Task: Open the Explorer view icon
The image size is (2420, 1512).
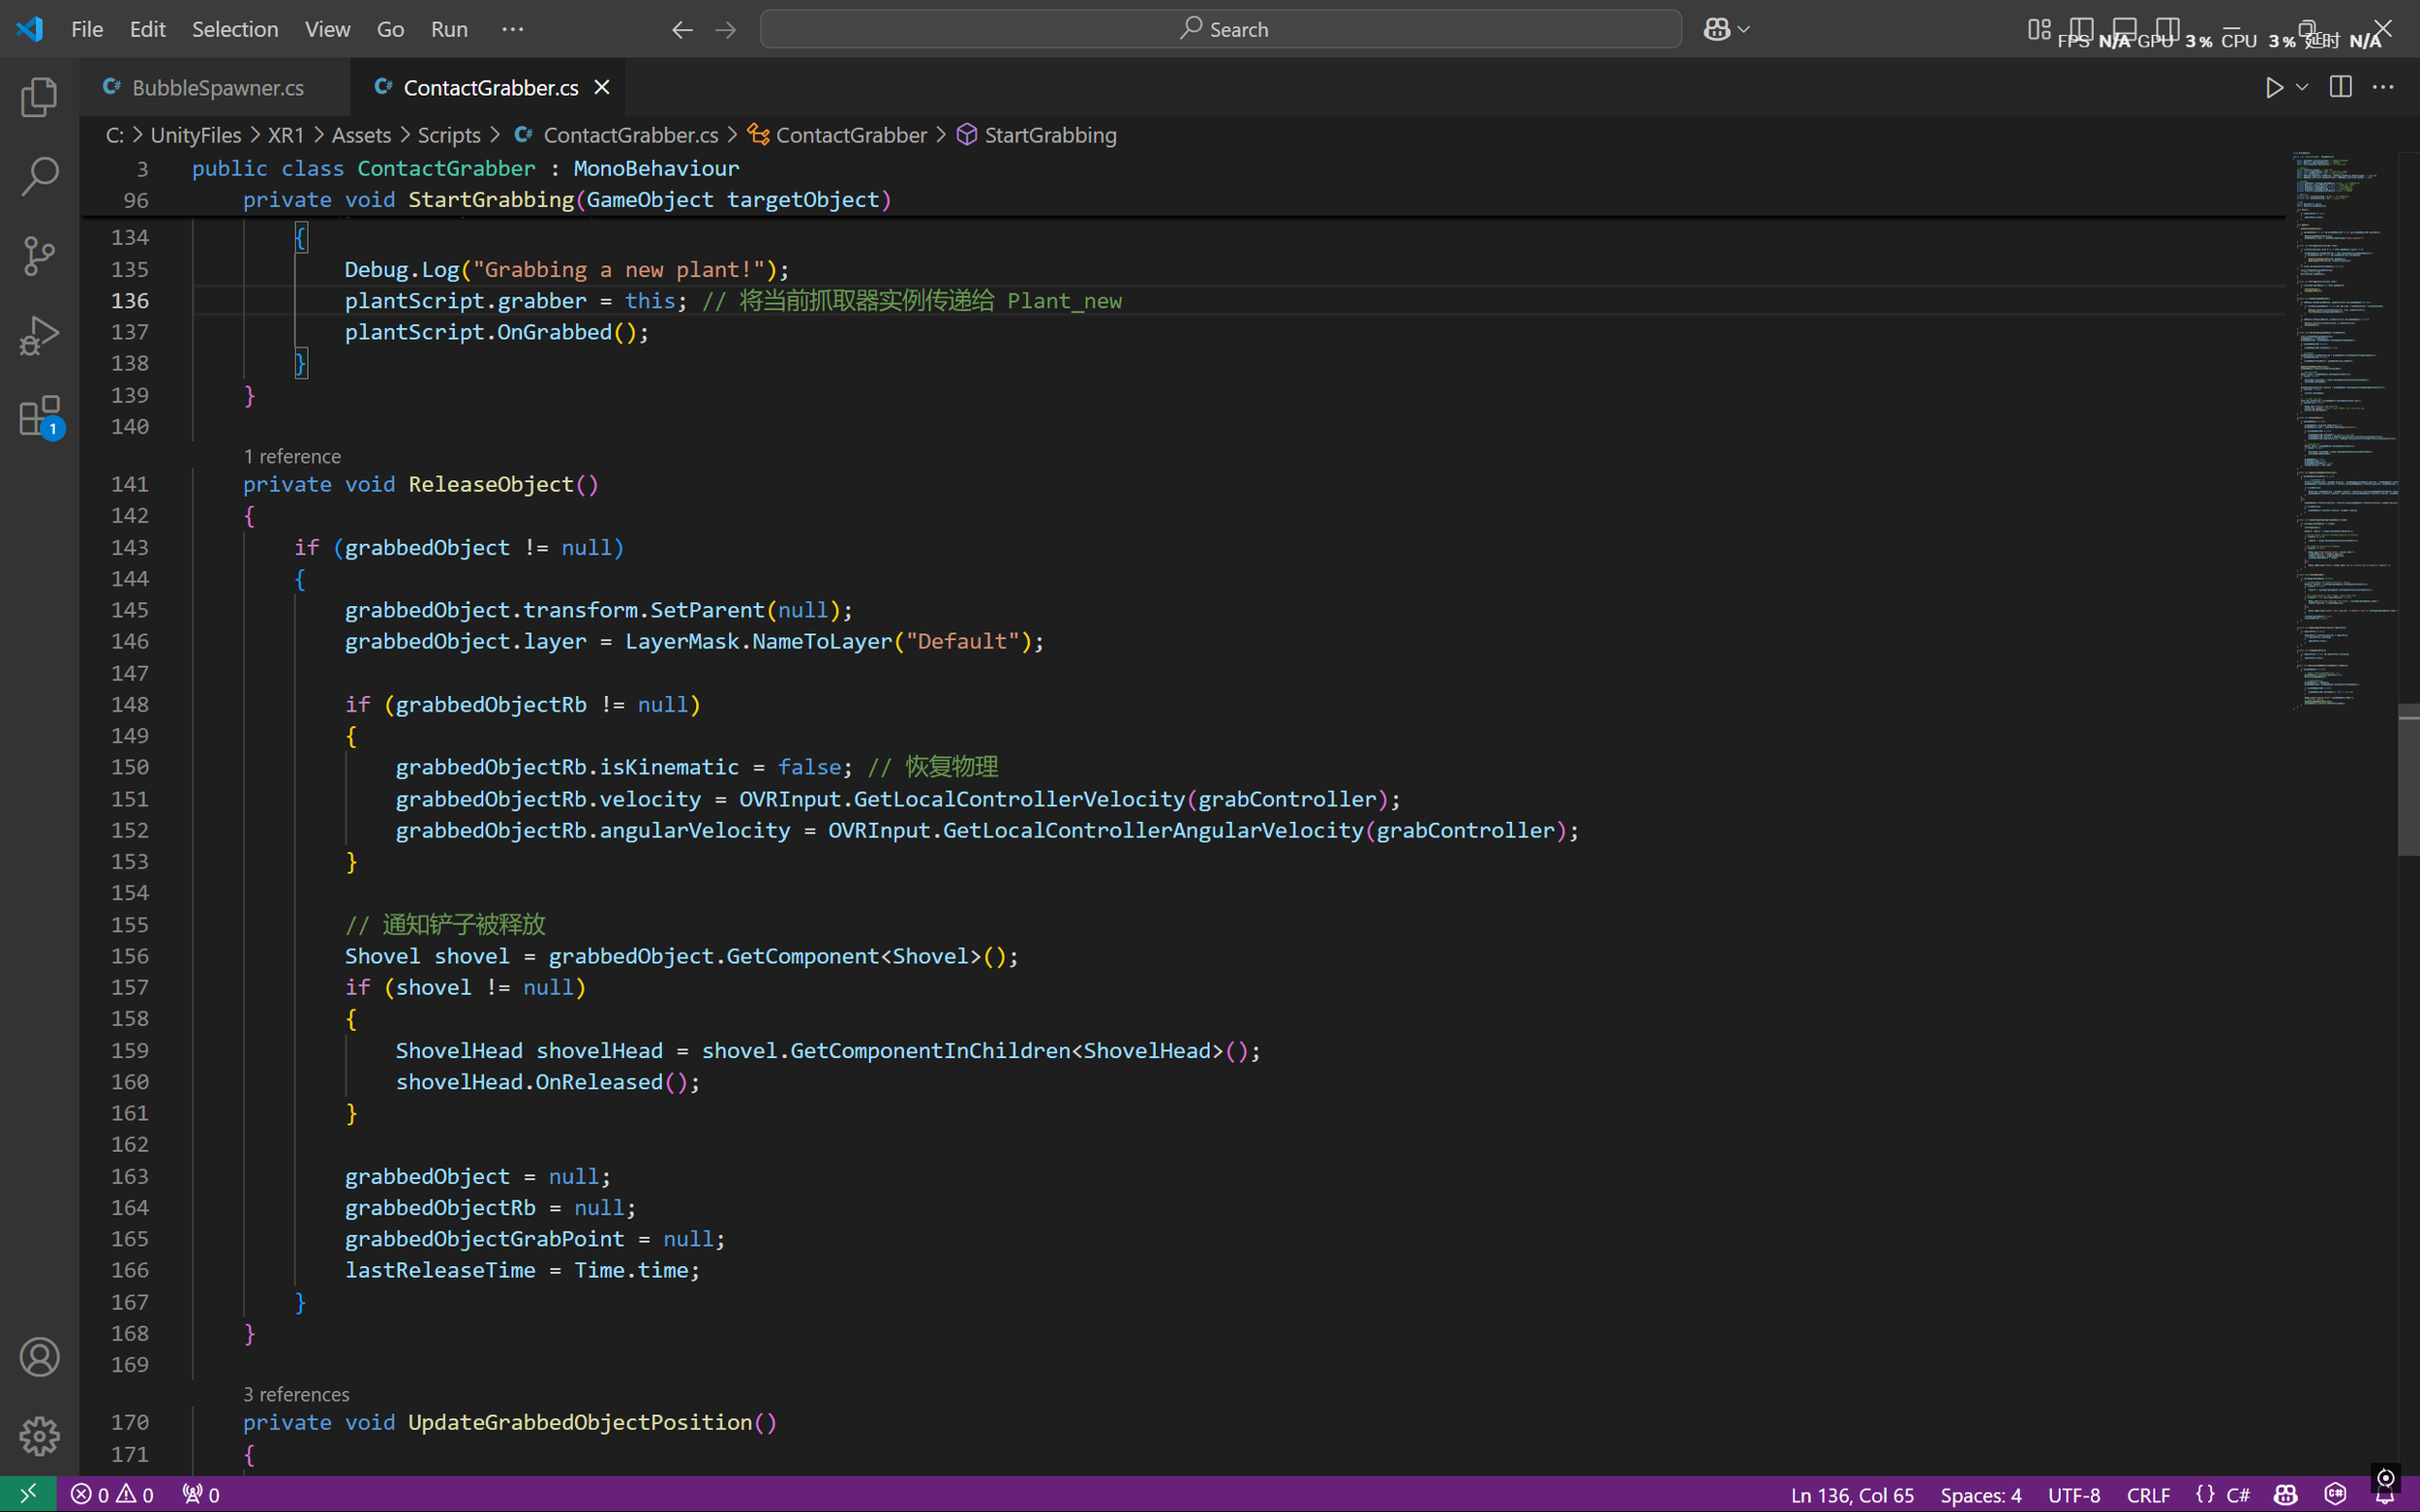Action: pyautogui.click(x=39, y=97)
